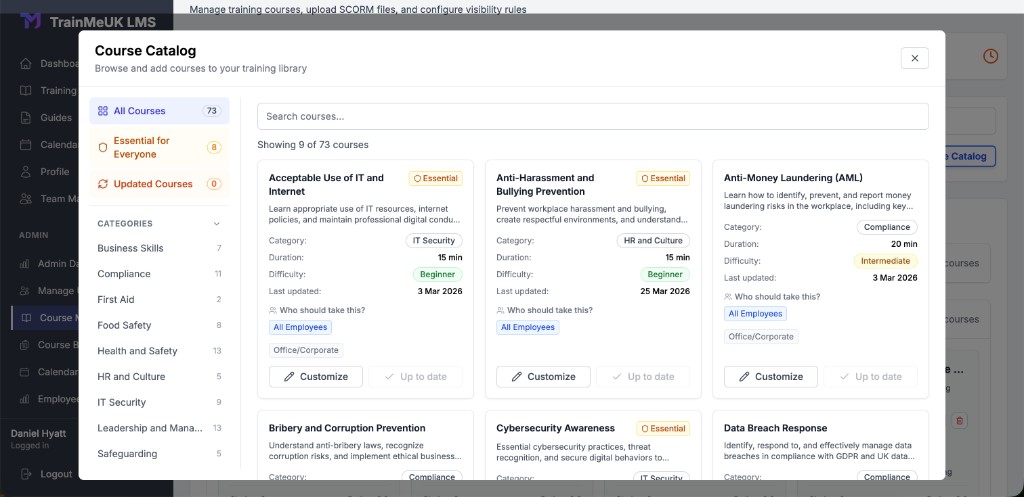
Task: Filter by Leadership and Management category
Action: click(159, 428)
